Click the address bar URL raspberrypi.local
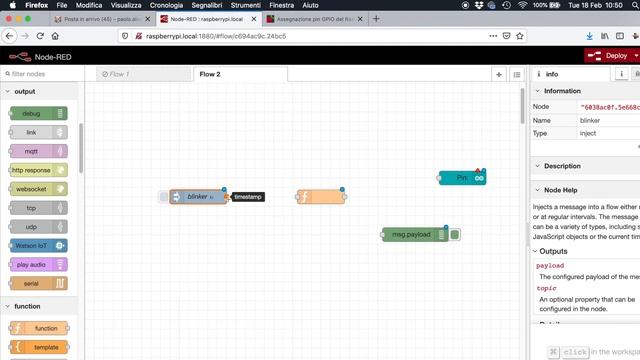 pos(216,36)
